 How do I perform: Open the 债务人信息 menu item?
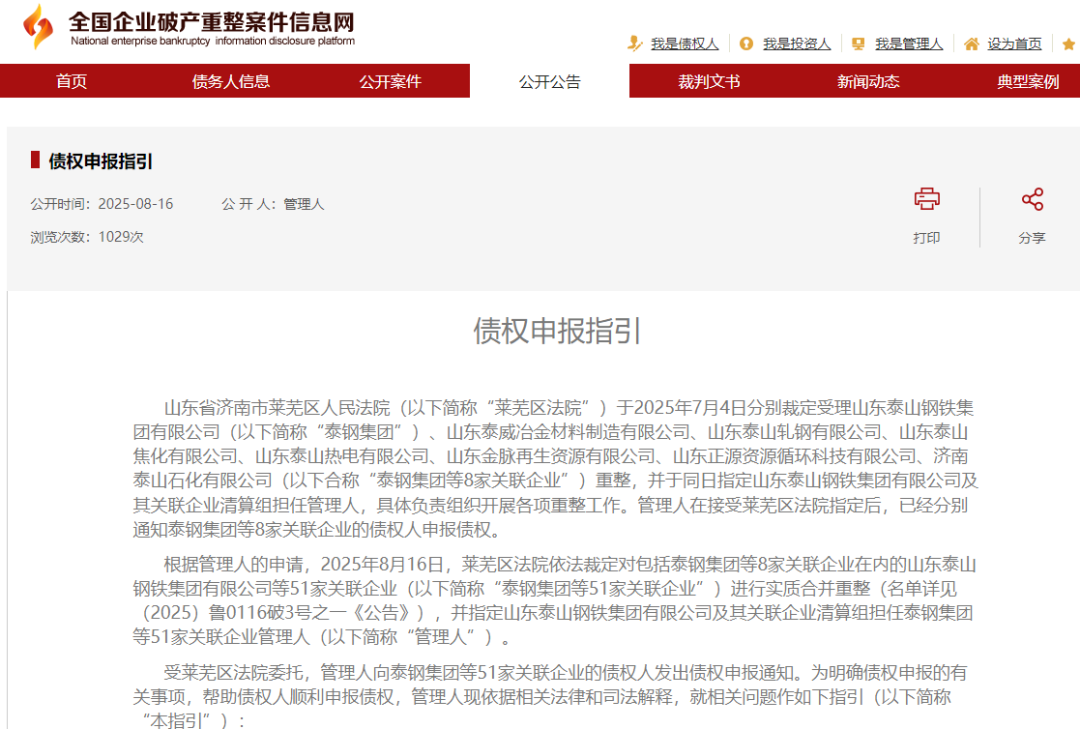coord(231,81)
